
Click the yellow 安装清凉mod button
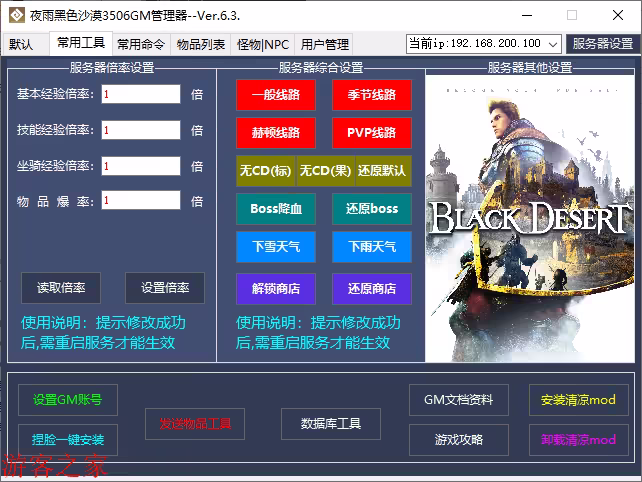(579, 400)
